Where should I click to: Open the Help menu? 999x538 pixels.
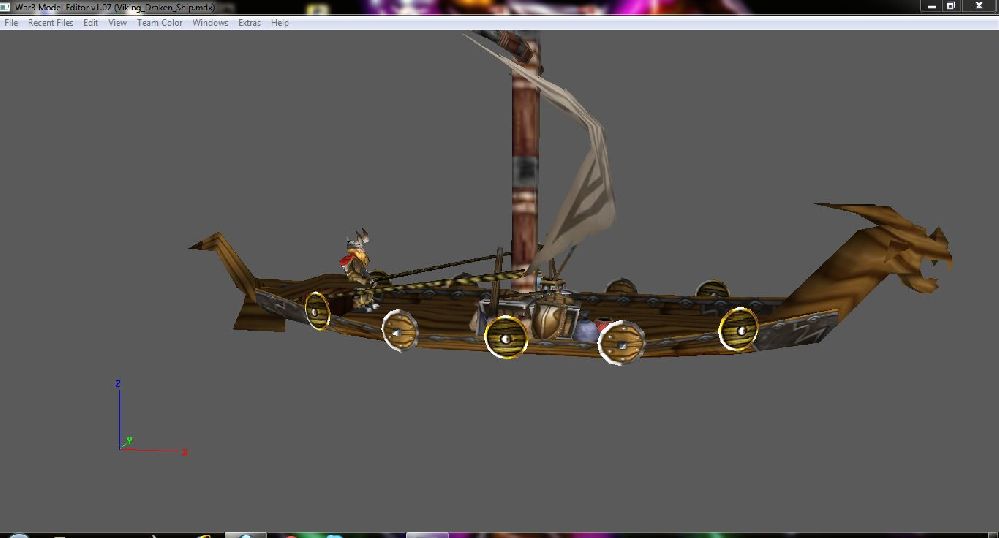[x=280, y=22]
